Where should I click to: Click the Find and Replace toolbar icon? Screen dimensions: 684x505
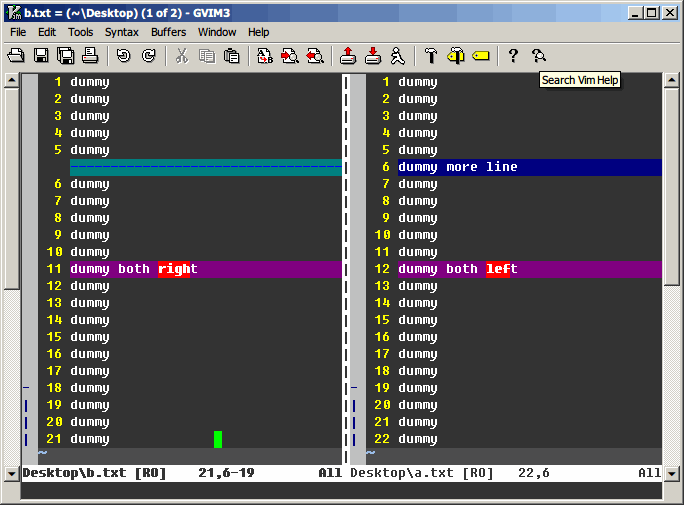pos(265,56)
